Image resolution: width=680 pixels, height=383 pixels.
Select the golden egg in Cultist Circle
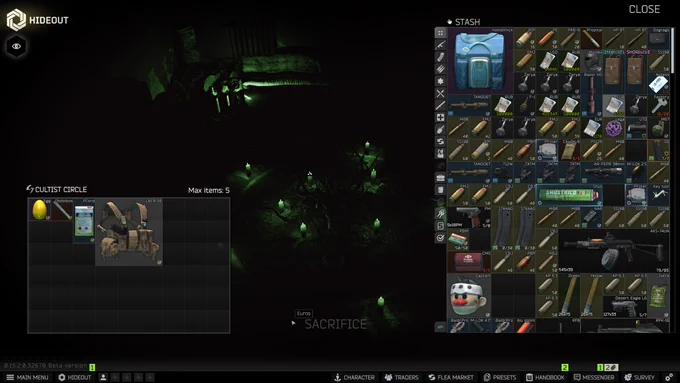[39, 210]
